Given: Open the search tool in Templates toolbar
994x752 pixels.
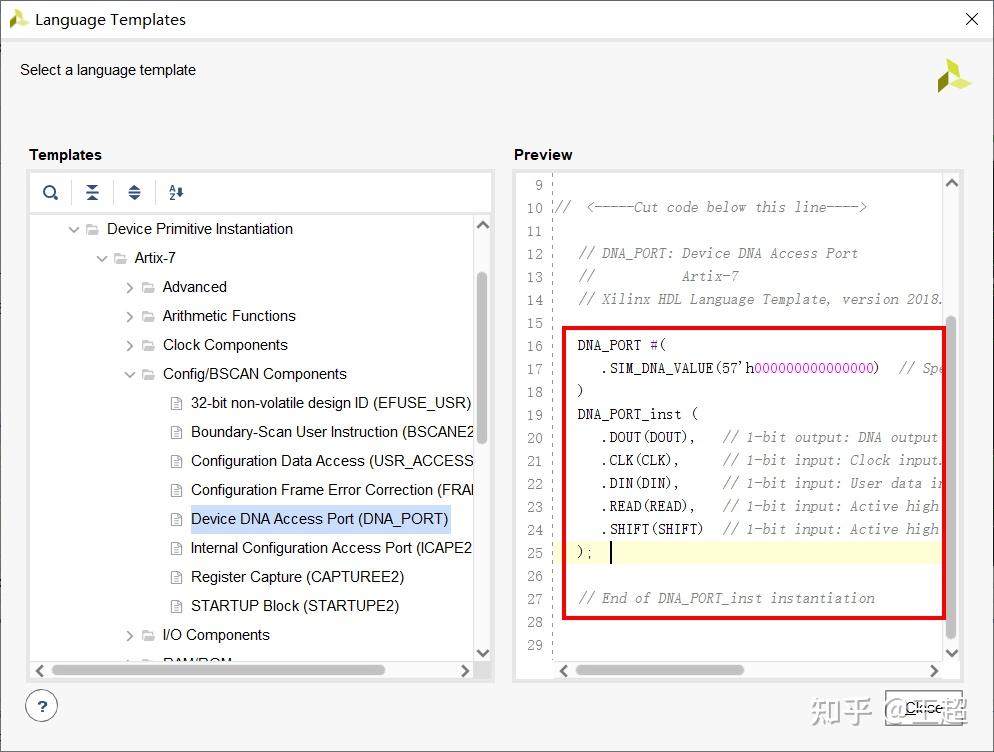Looking at the screenshot, I should [x=50, y=192].
